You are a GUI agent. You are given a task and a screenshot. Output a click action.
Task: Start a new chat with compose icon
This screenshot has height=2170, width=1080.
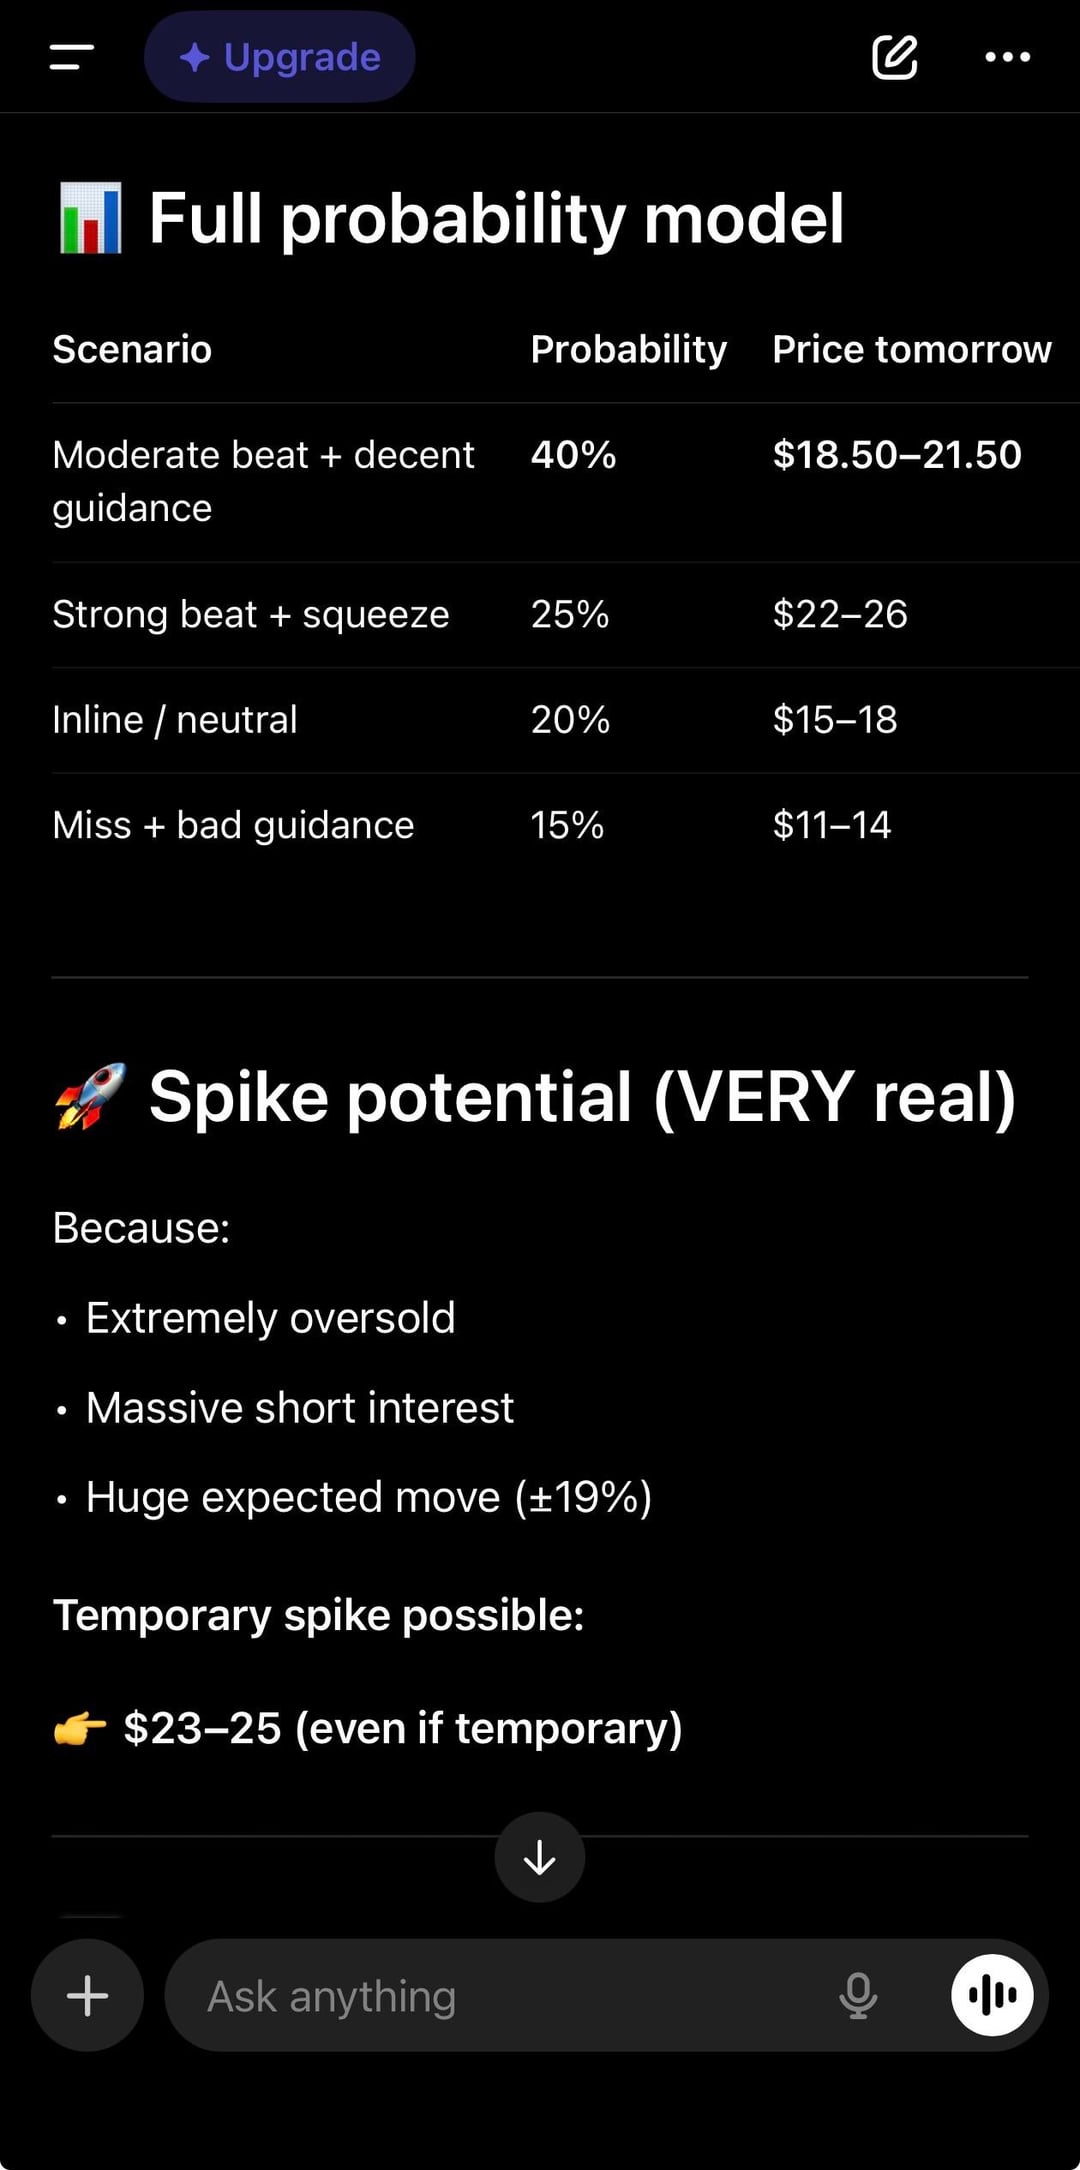coord(894,57)
